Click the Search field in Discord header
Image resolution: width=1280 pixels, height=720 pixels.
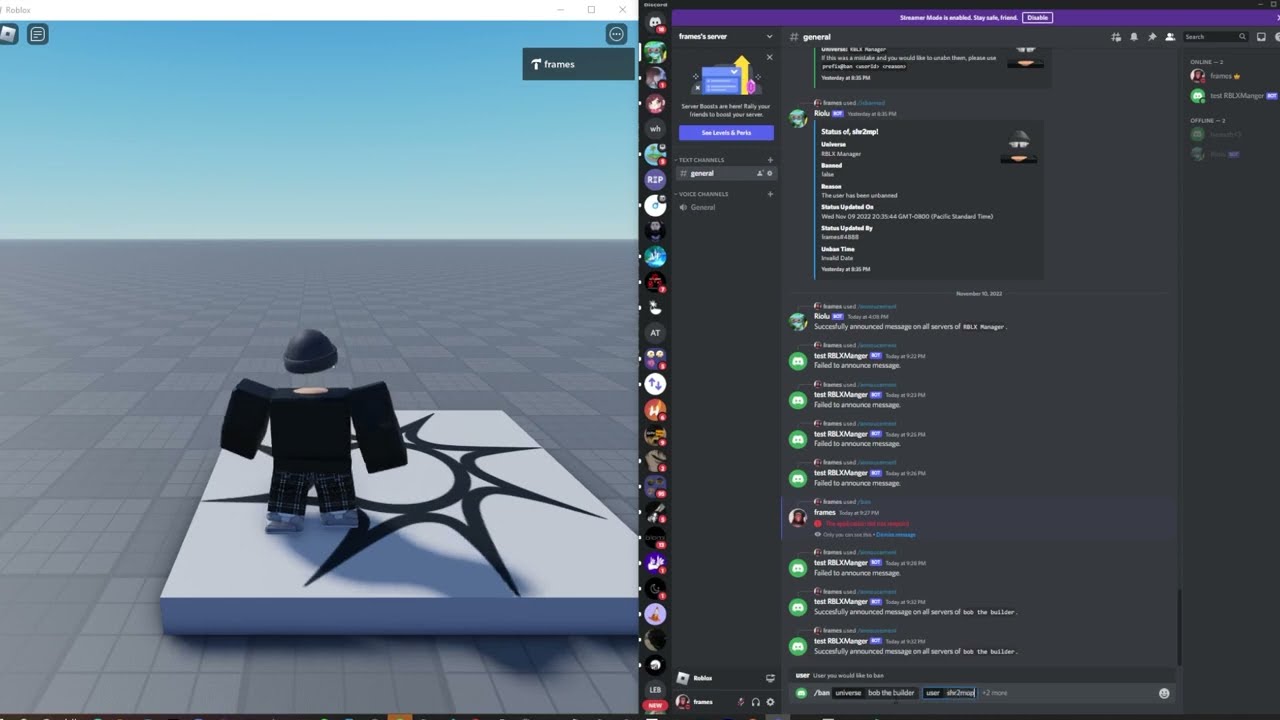(x=1215, y=37)
